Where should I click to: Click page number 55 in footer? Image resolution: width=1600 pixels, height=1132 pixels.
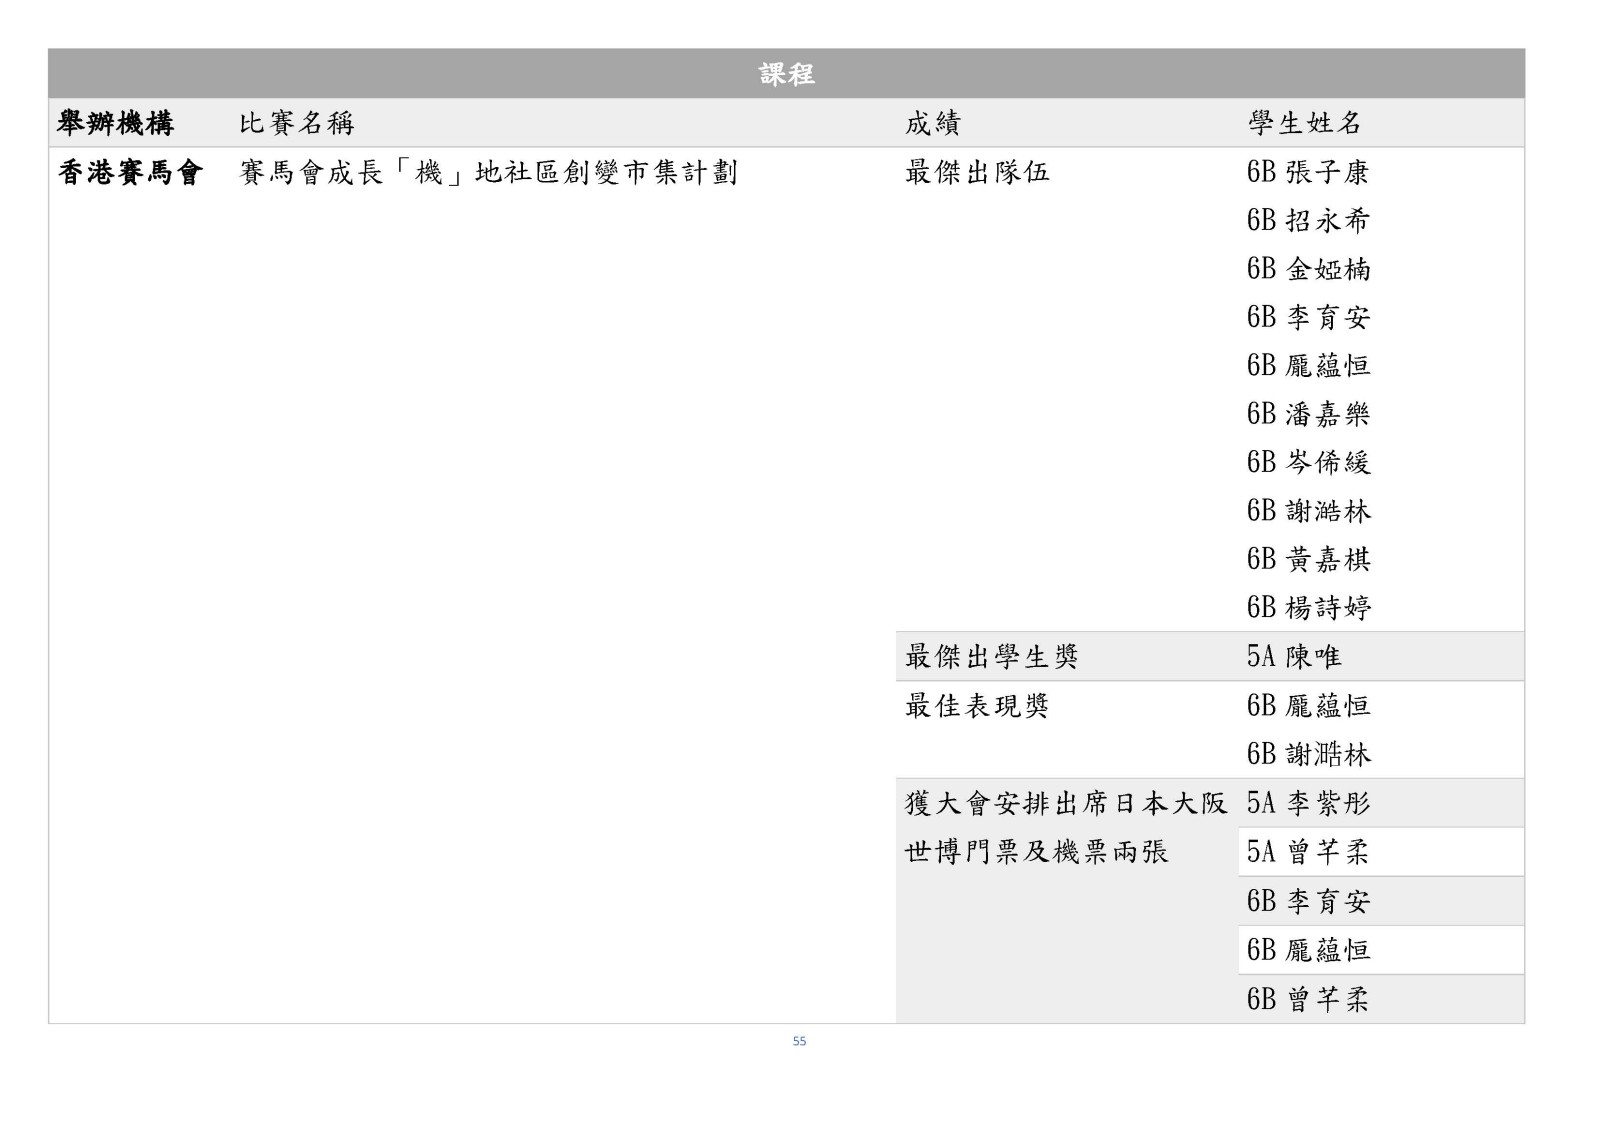799,1041
